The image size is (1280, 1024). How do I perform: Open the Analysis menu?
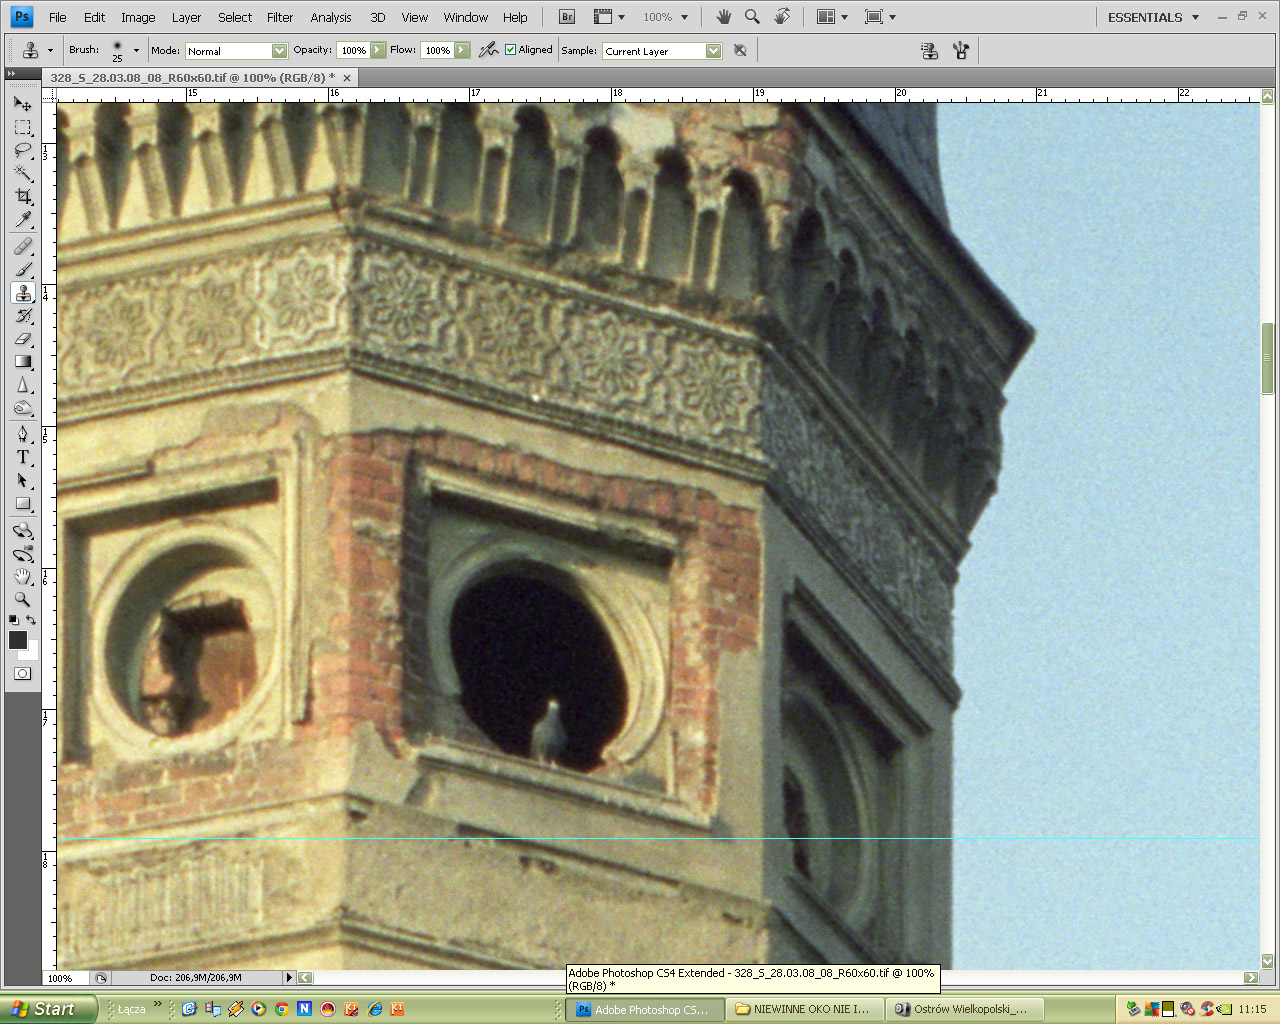click(x=331, y=17)
